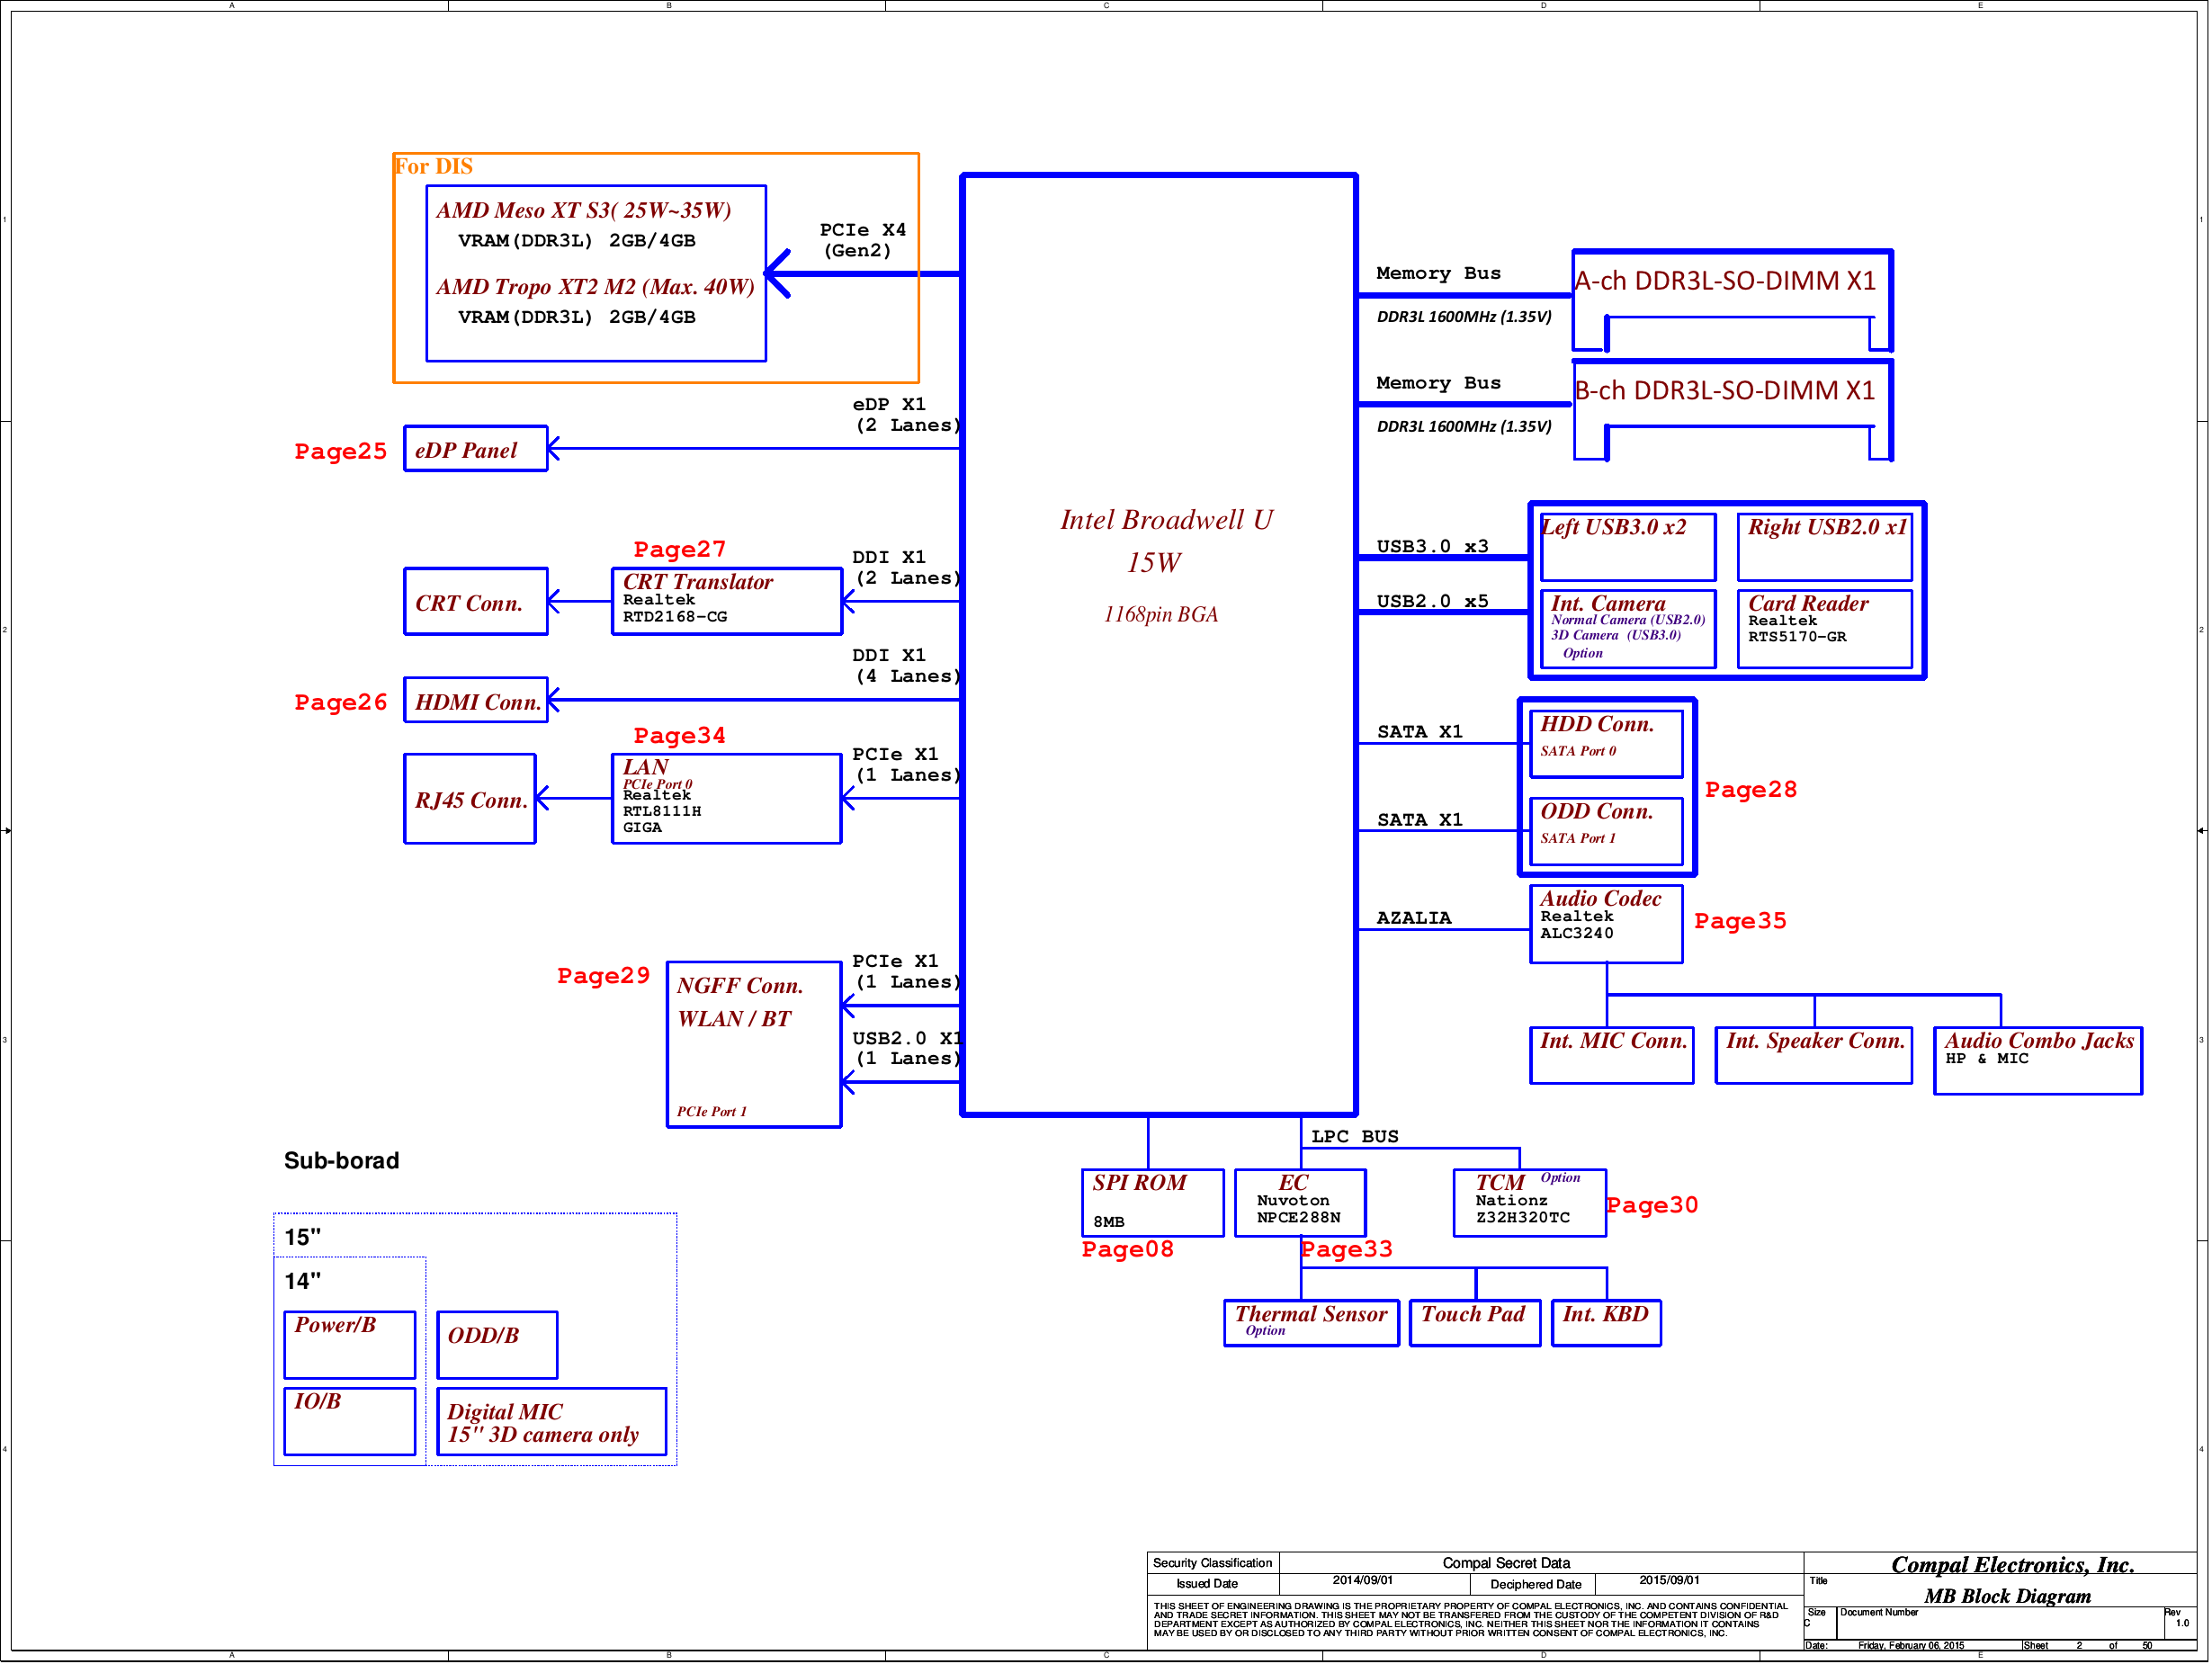Click the A-ch DDR3L-SO-DIMM X1 block

click(1732, 301)
